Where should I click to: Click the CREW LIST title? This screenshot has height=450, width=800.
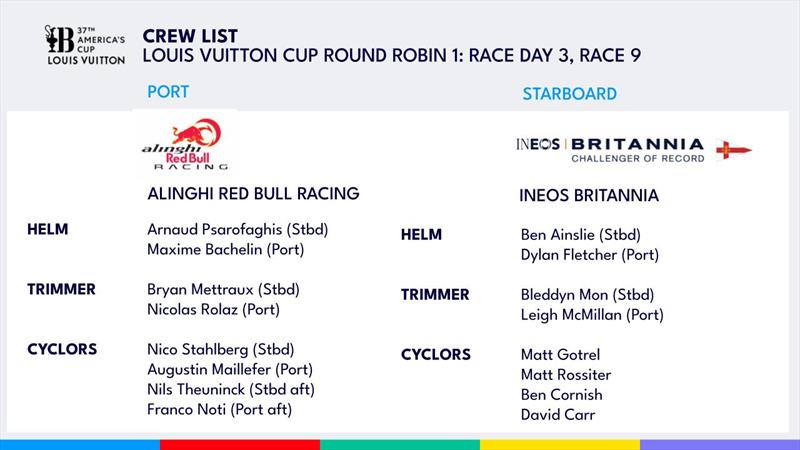[x=190, y=36]
